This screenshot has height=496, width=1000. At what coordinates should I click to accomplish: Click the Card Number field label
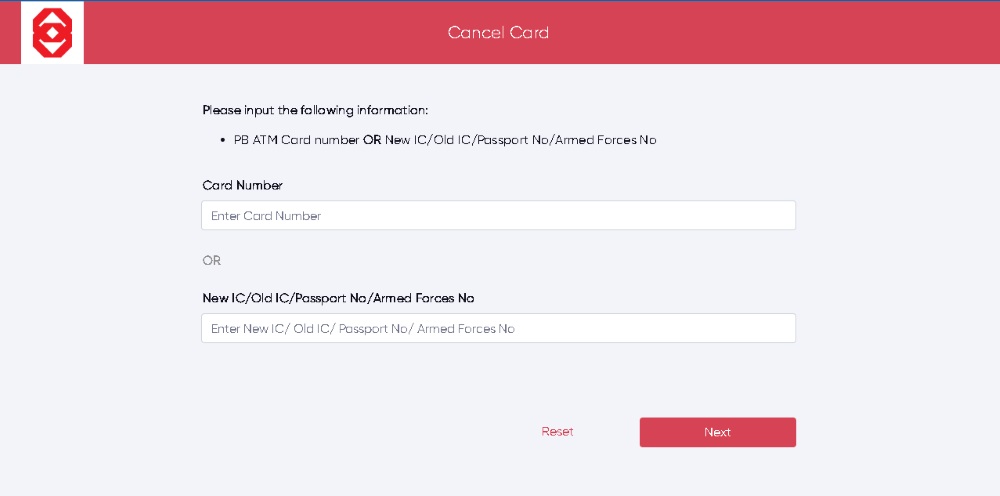coord(242,186)
